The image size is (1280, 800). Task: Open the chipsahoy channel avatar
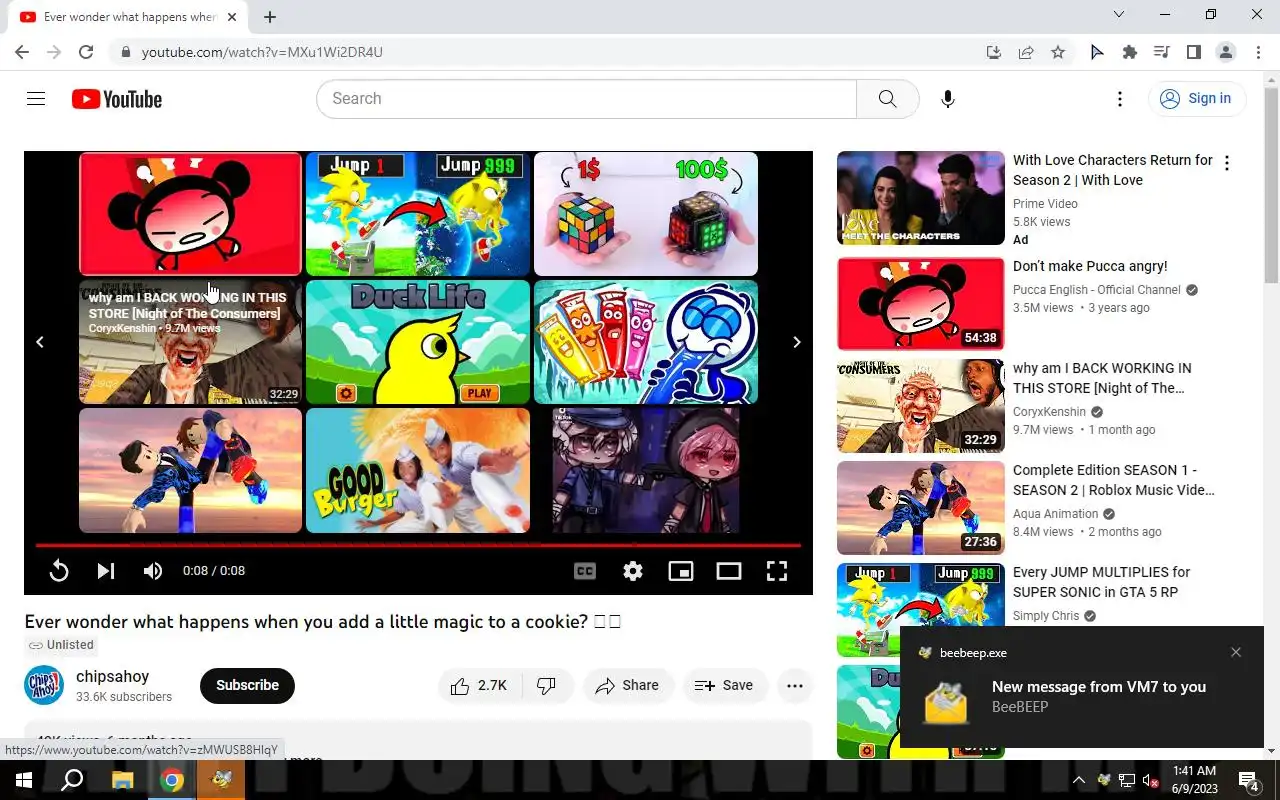tap(44, 685)
